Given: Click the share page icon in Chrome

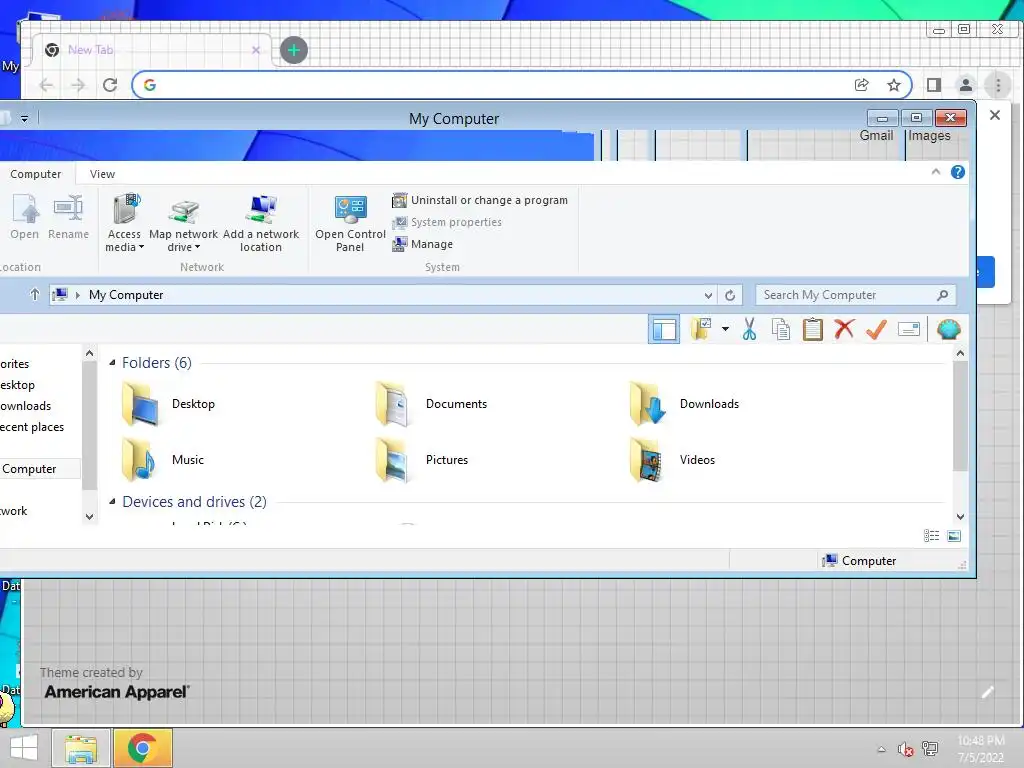Looking at the screenshot, I should 861,85.
